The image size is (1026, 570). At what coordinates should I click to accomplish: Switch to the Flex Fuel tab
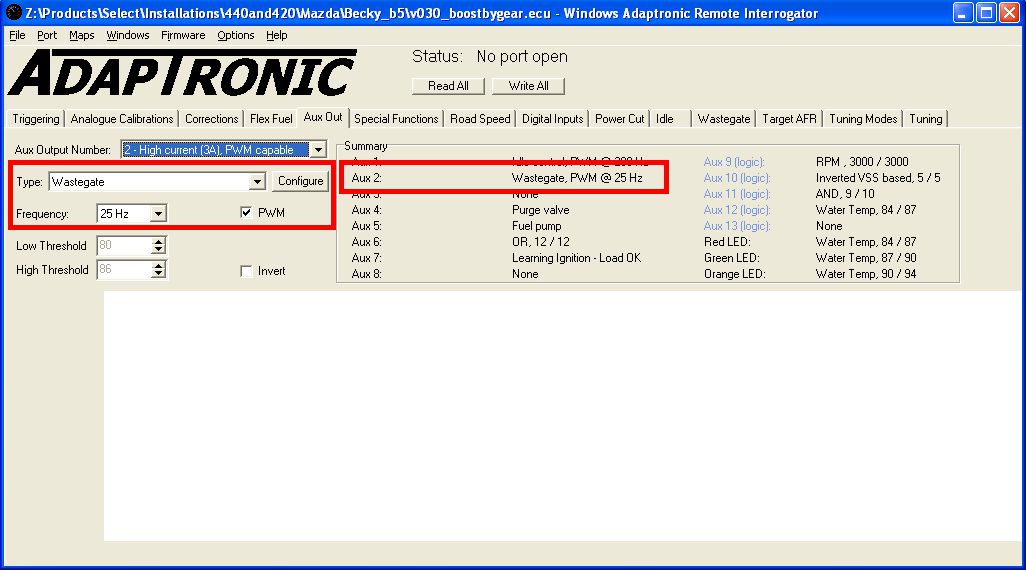click(271, 119)
